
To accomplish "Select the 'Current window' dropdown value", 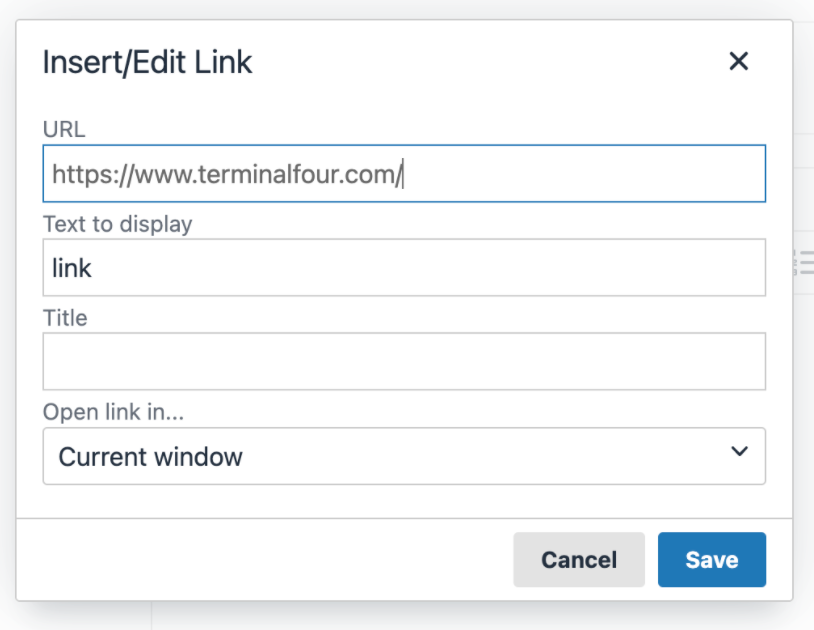I will coord(151,458).
